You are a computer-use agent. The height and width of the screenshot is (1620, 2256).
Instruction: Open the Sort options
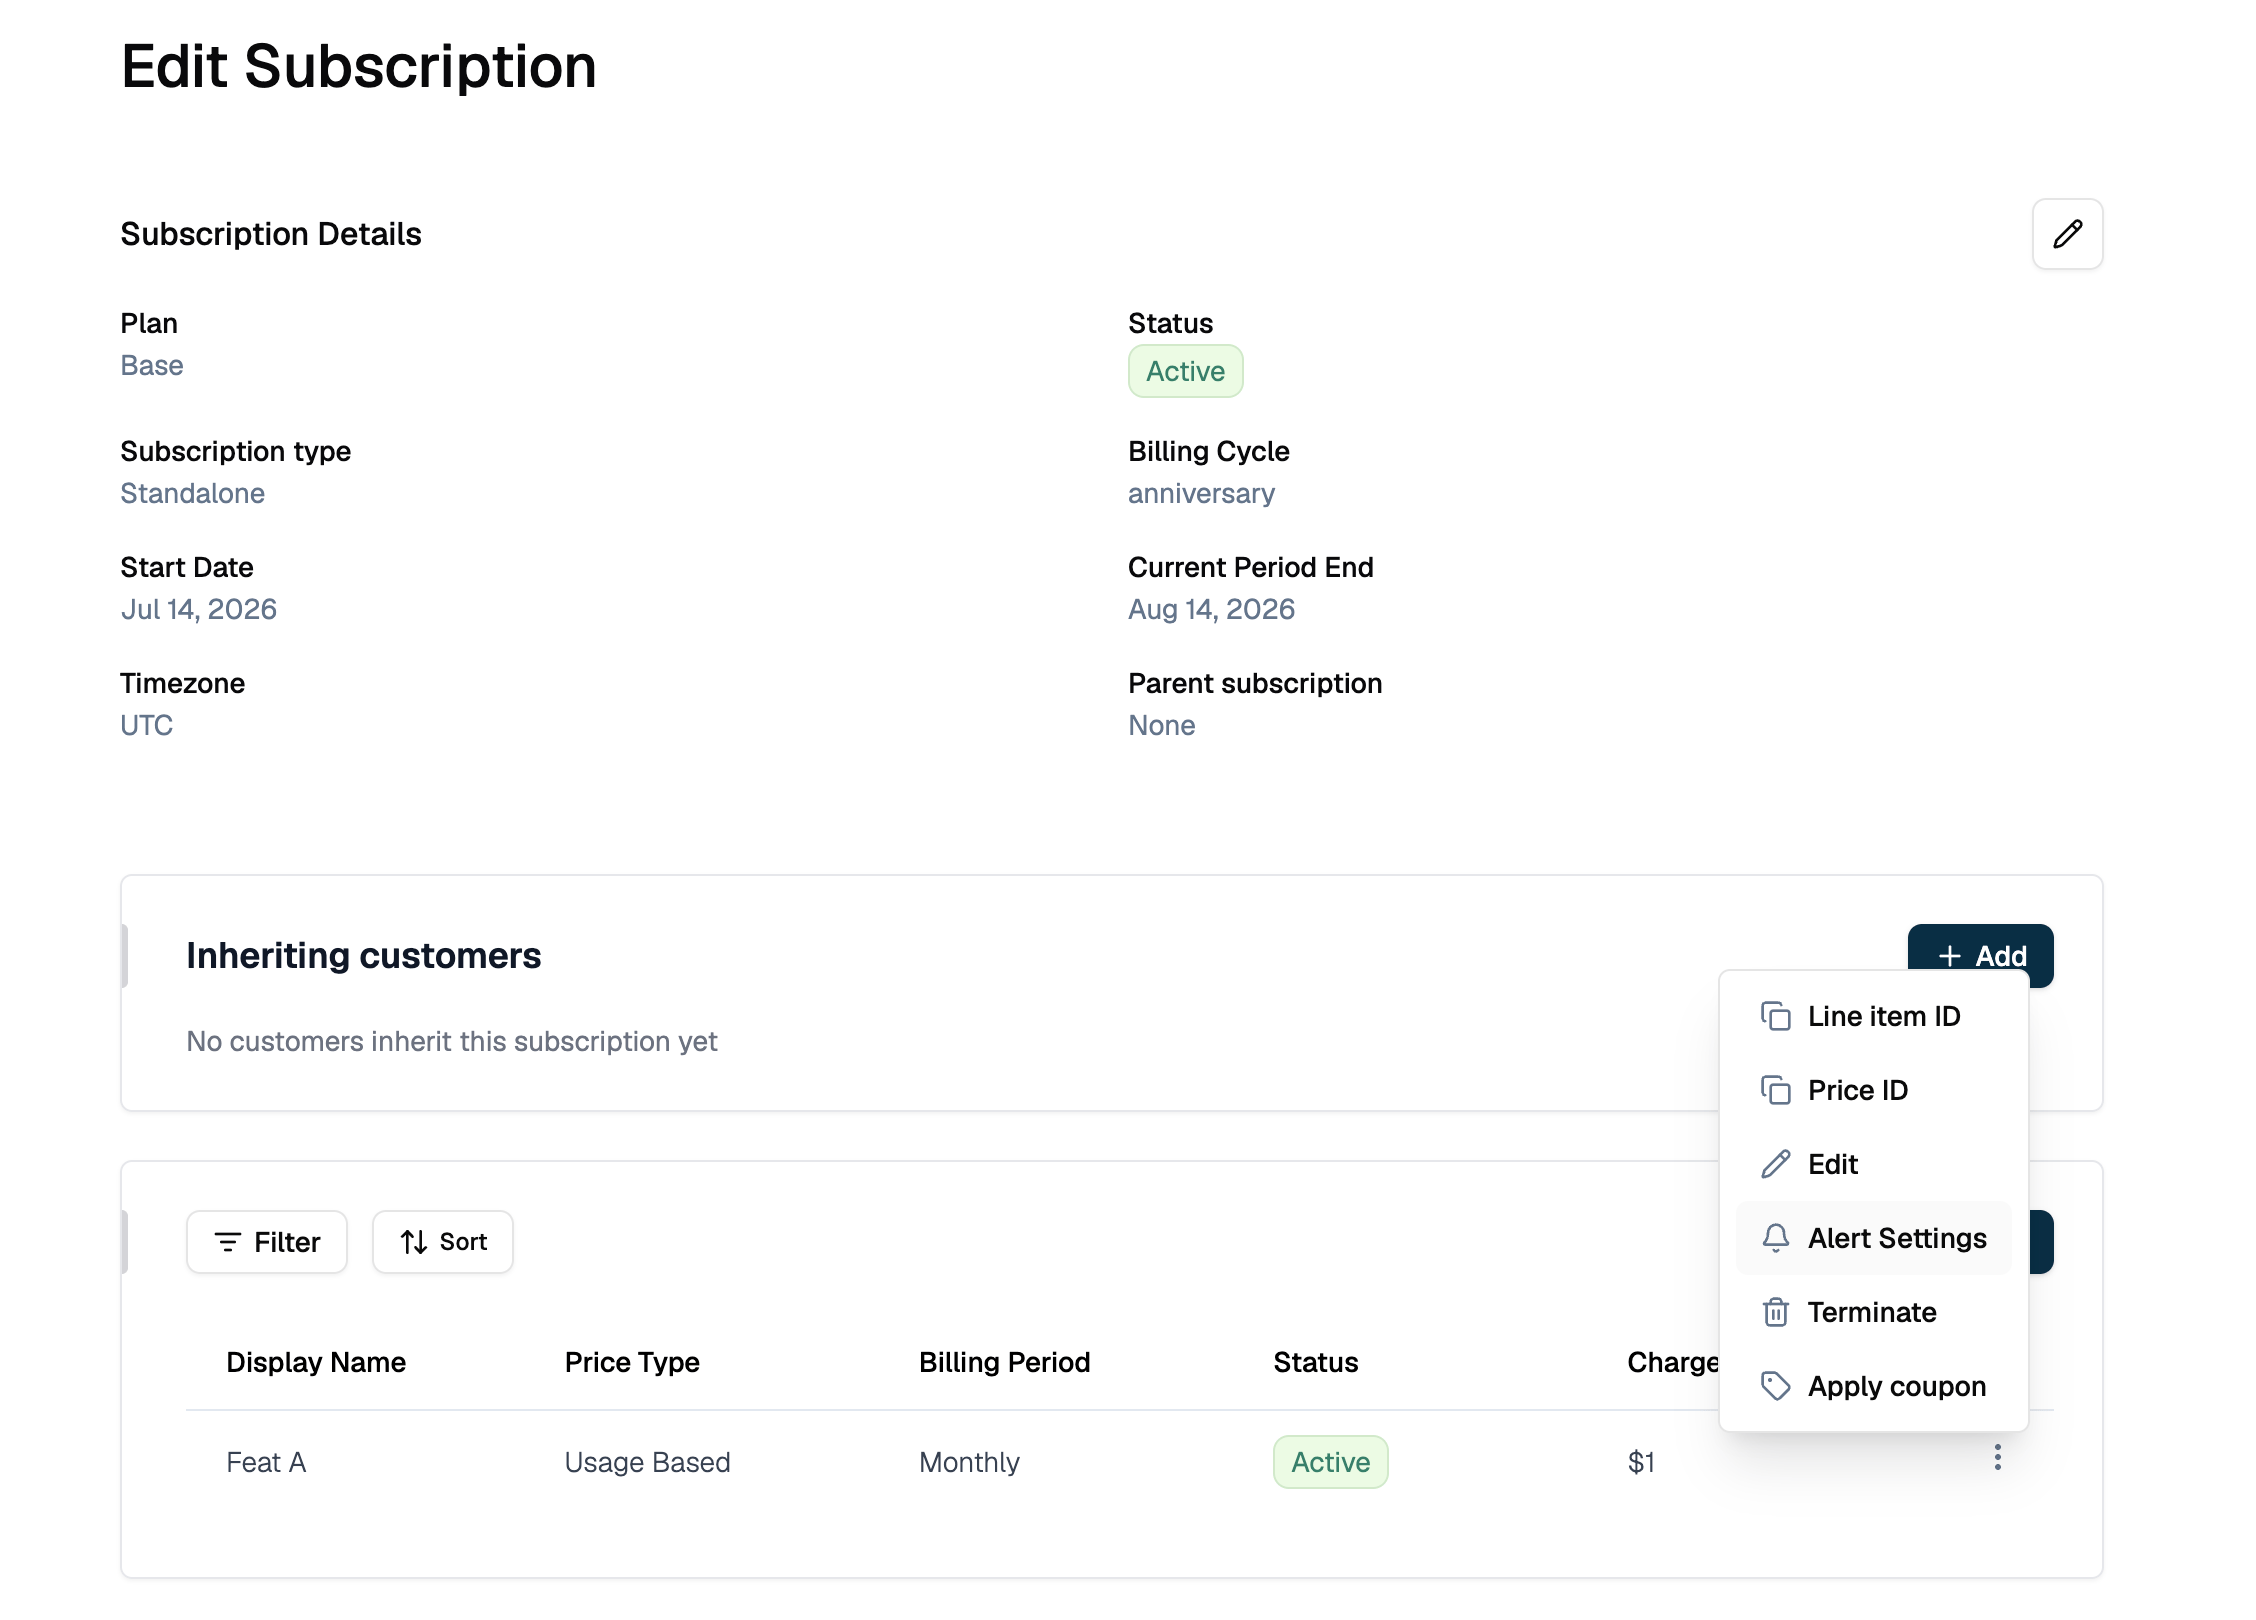click(443, 1242)
